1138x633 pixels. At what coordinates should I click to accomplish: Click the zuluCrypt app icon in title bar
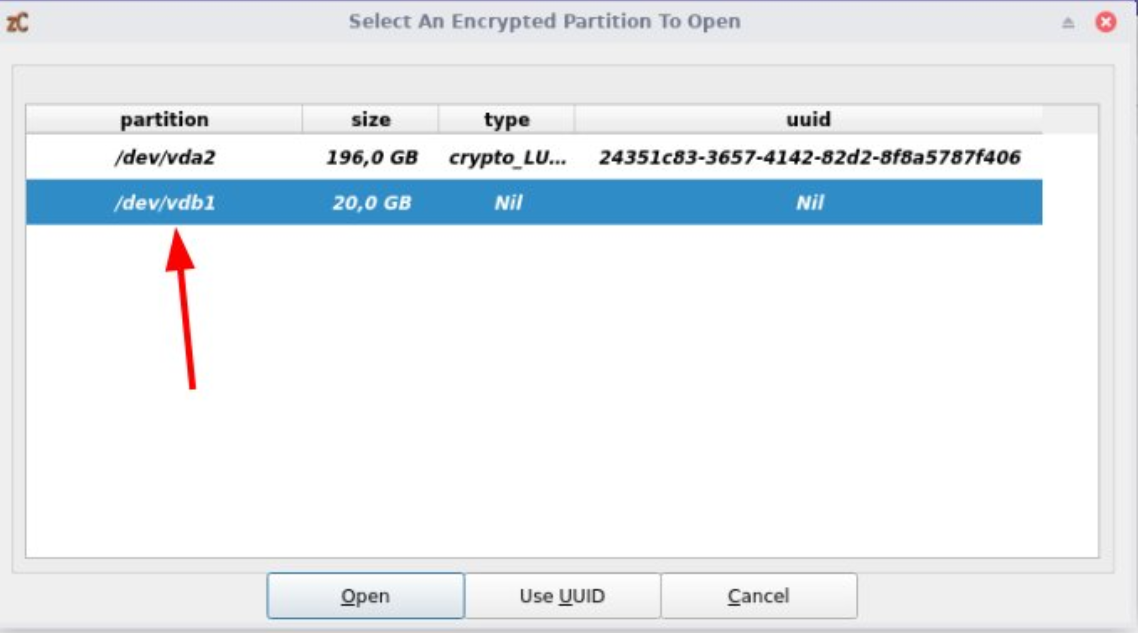17,23
